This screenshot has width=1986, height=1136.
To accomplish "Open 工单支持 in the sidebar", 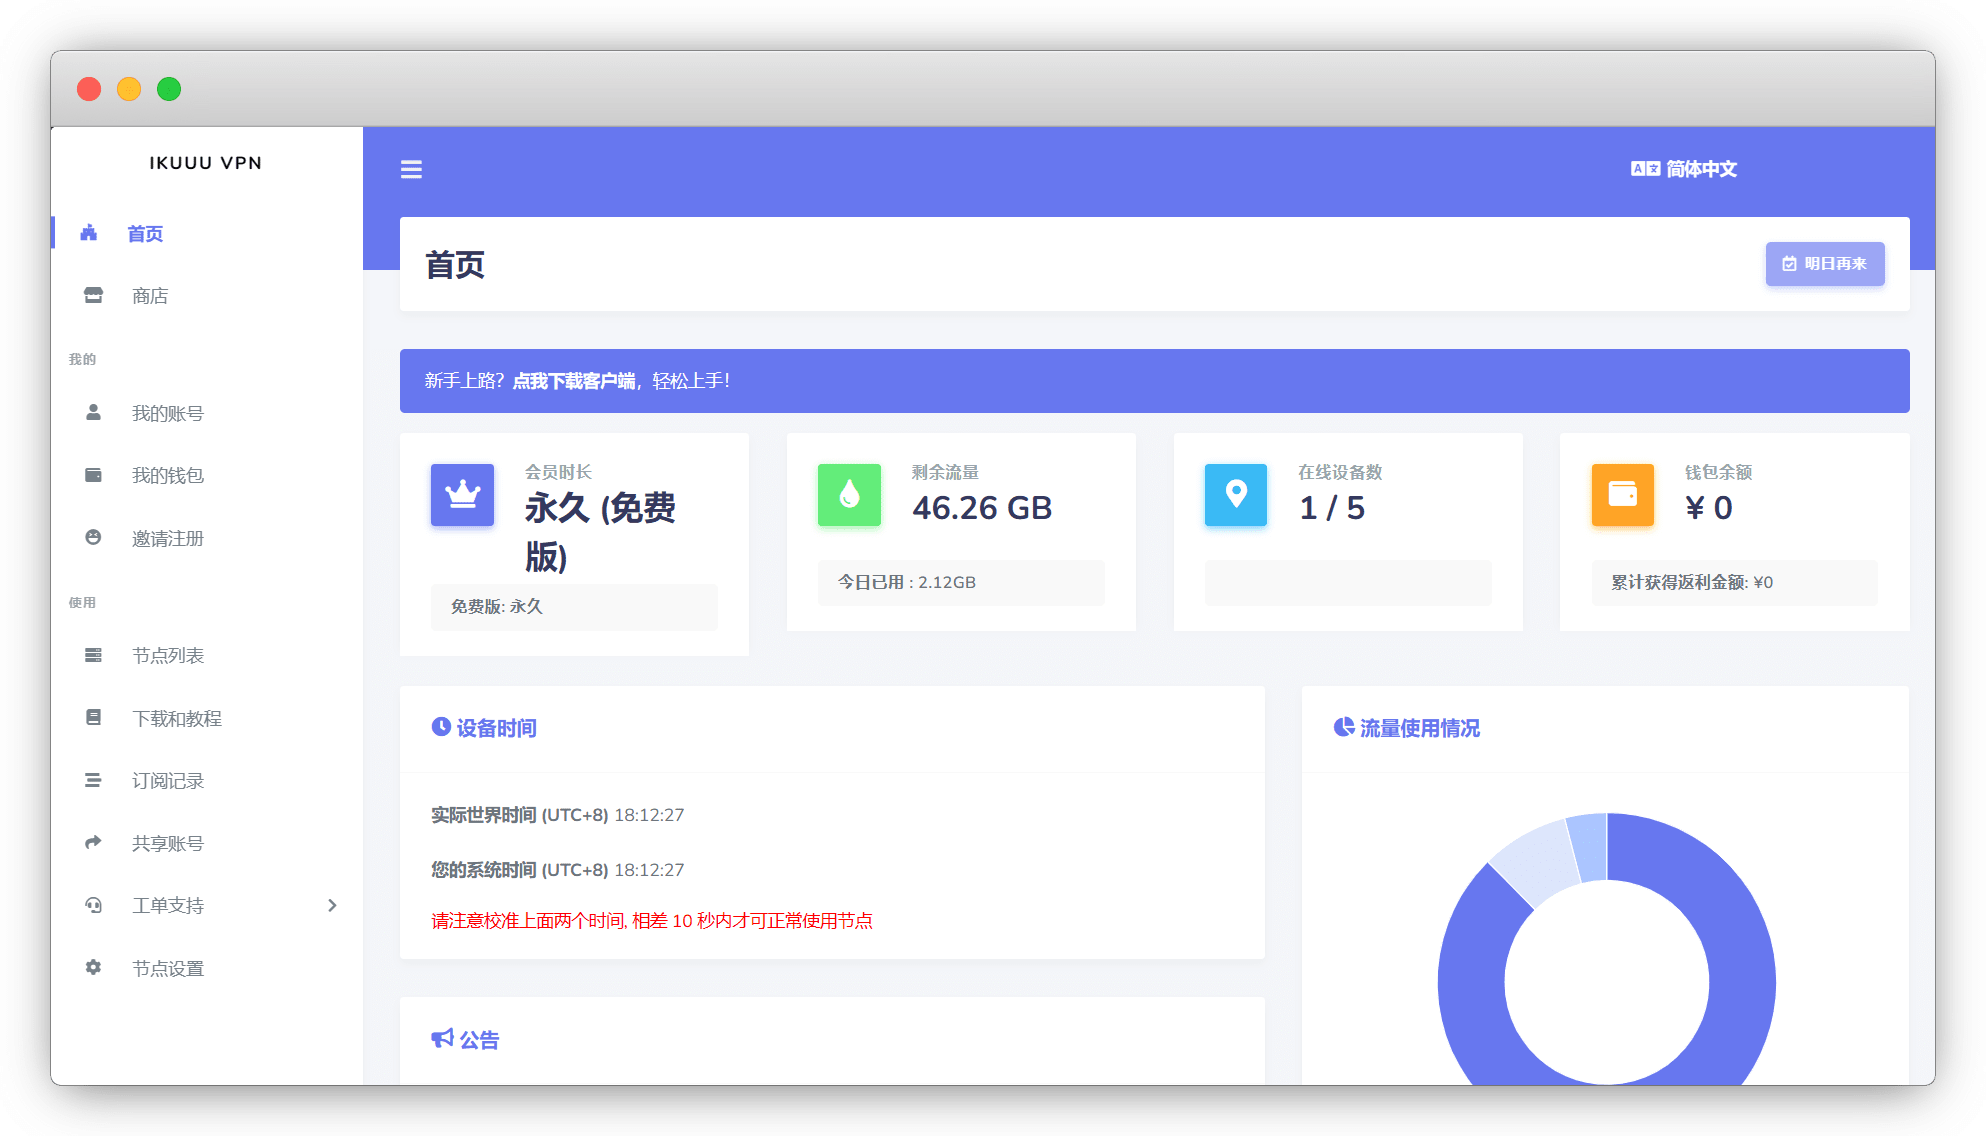I will (168, 905).
